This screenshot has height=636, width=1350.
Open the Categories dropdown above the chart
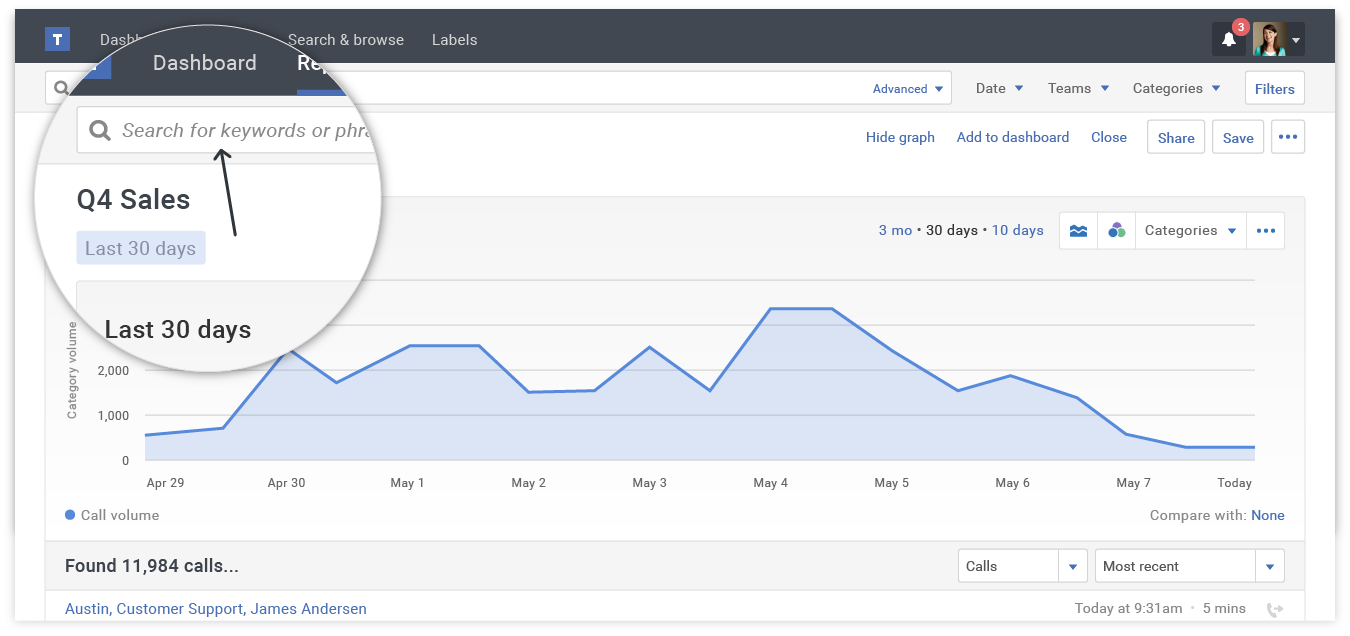1190,230
